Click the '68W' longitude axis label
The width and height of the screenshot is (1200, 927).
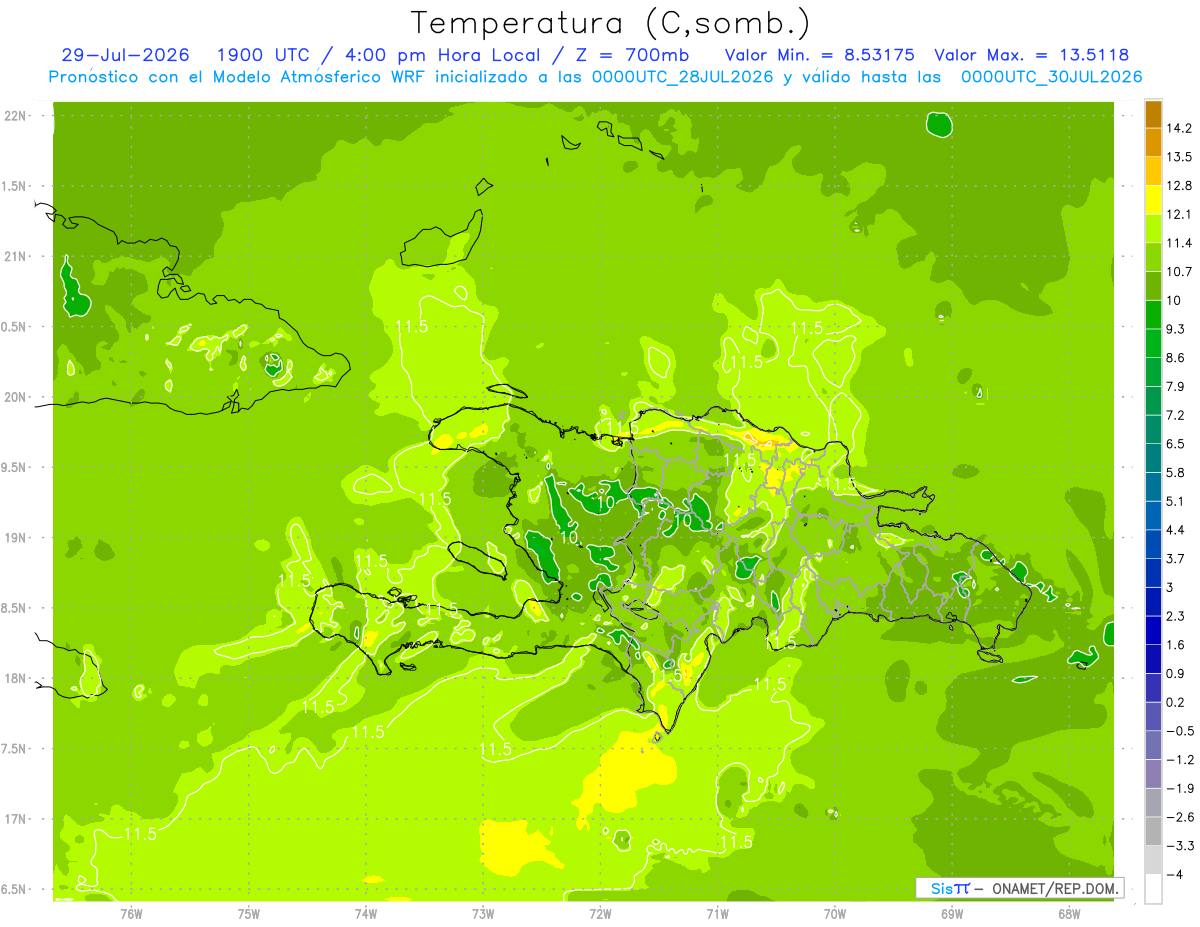[x=1069, y=913]
